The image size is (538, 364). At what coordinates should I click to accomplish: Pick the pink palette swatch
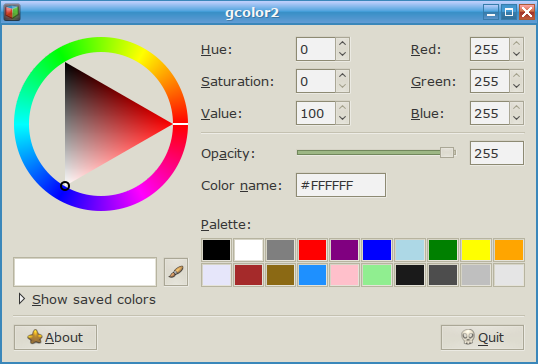(344, 275)
